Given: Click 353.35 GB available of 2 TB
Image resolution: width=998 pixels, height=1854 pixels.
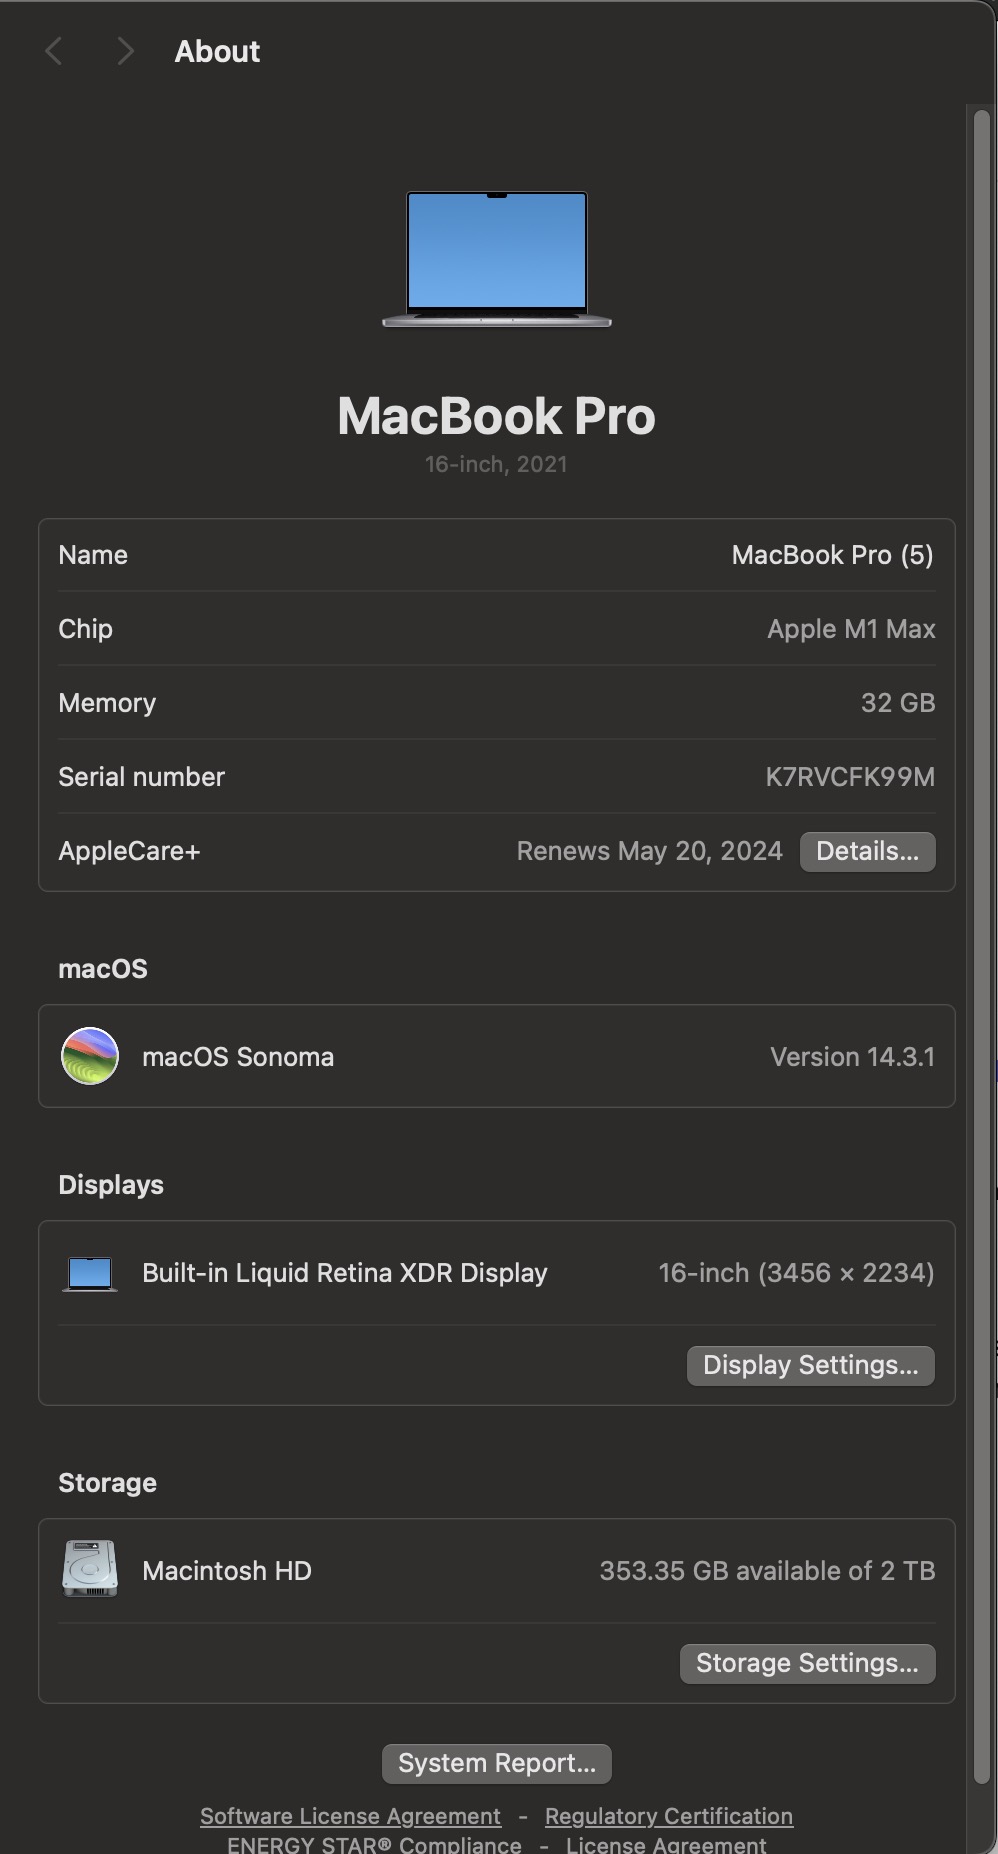Looking at the screenshot, I should coord(767,1571).
